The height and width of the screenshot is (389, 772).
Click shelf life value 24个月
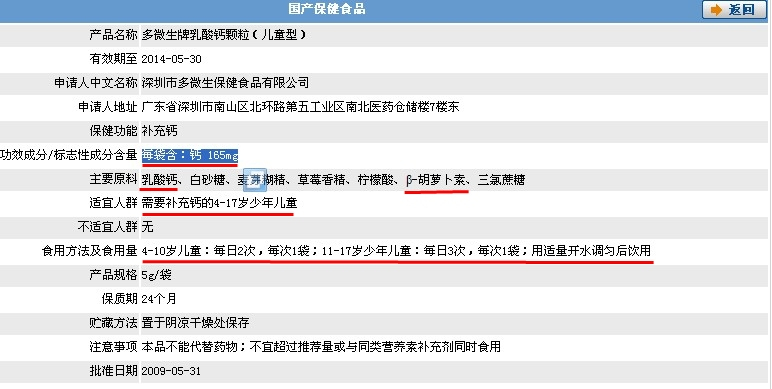(159, 299)
